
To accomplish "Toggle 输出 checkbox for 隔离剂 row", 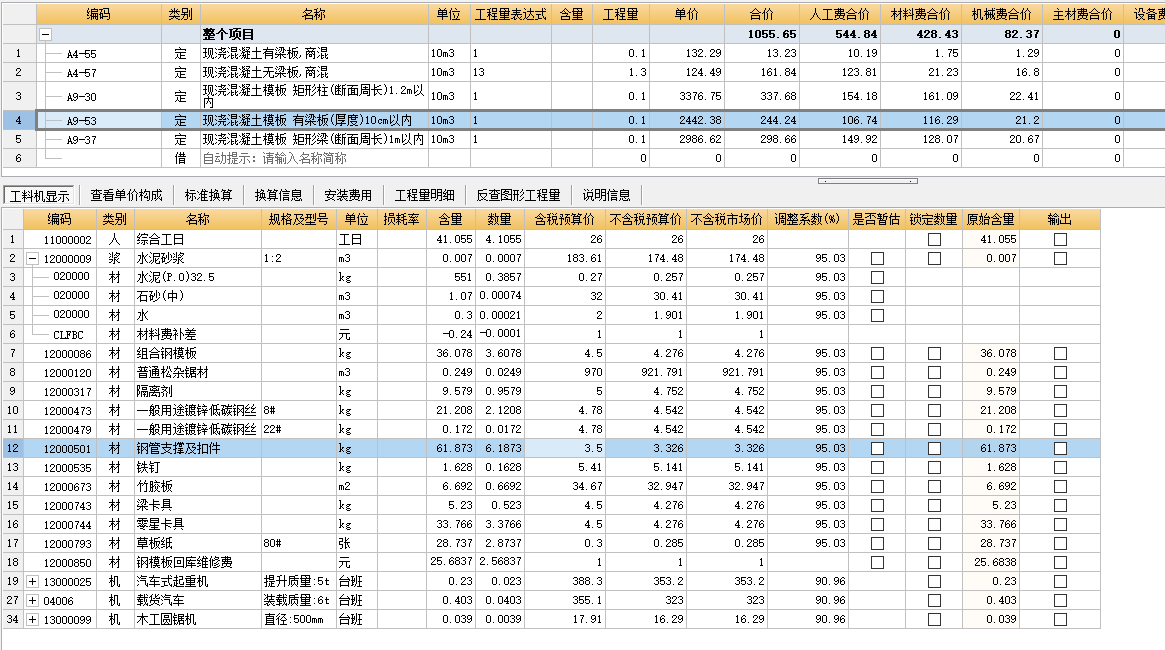I will coord(1060,391).
